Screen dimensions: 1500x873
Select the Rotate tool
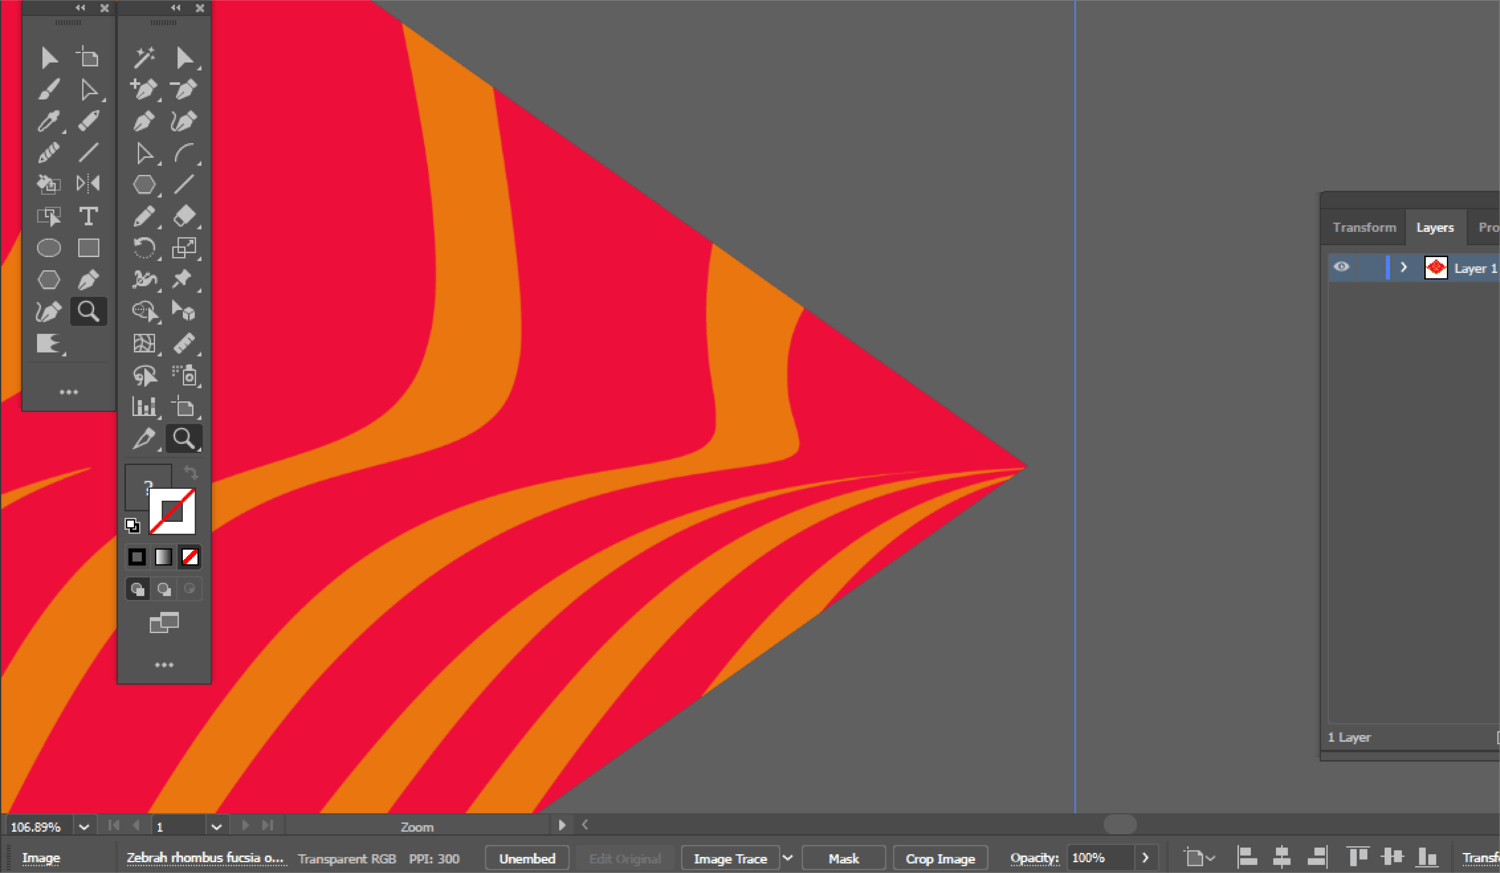(145, 248)
